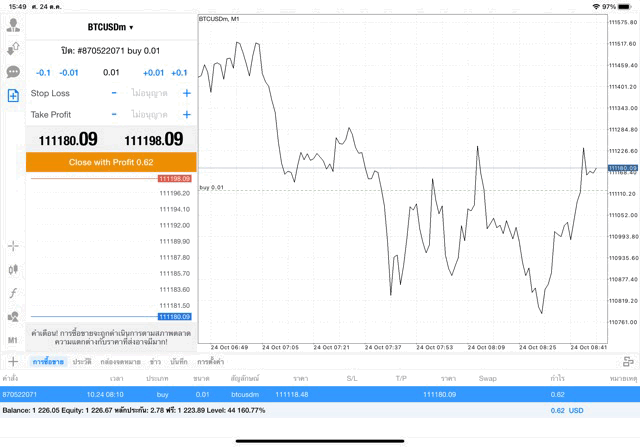The image size is (640, 447).
Task: Expand the BTCUSDm symbol dropdown
Action: point(110,27)
